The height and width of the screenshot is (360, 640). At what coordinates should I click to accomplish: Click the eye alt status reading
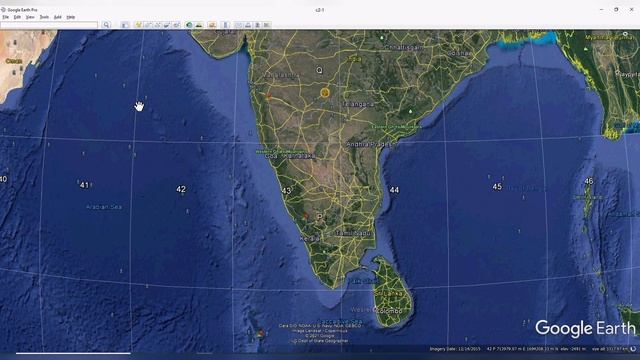point(610,349)
